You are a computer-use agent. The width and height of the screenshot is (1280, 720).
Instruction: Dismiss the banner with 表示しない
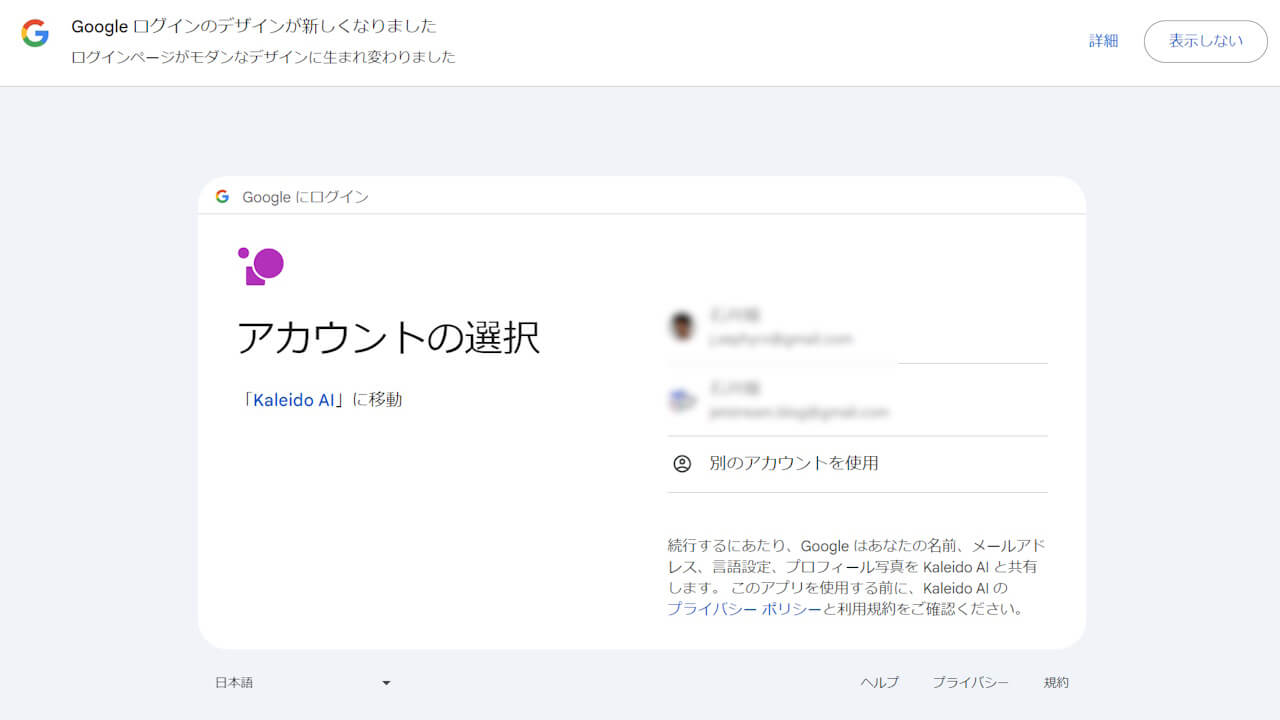click(1206, 41)
